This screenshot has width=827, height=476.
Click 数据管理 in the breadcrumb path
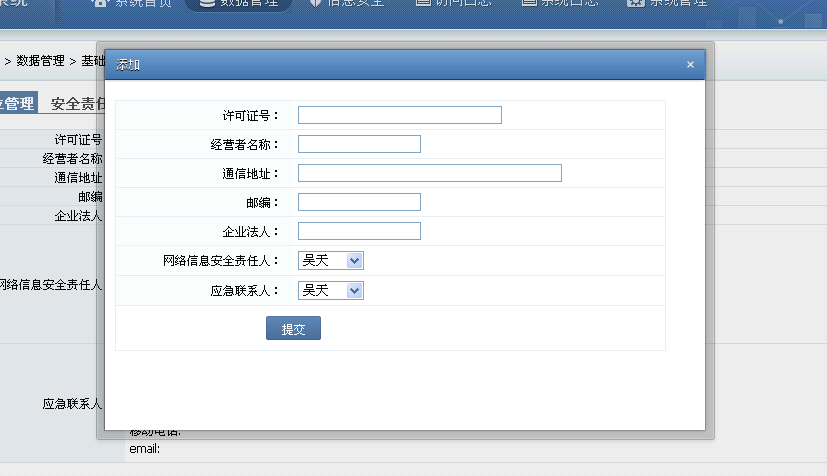coord(40,61)
